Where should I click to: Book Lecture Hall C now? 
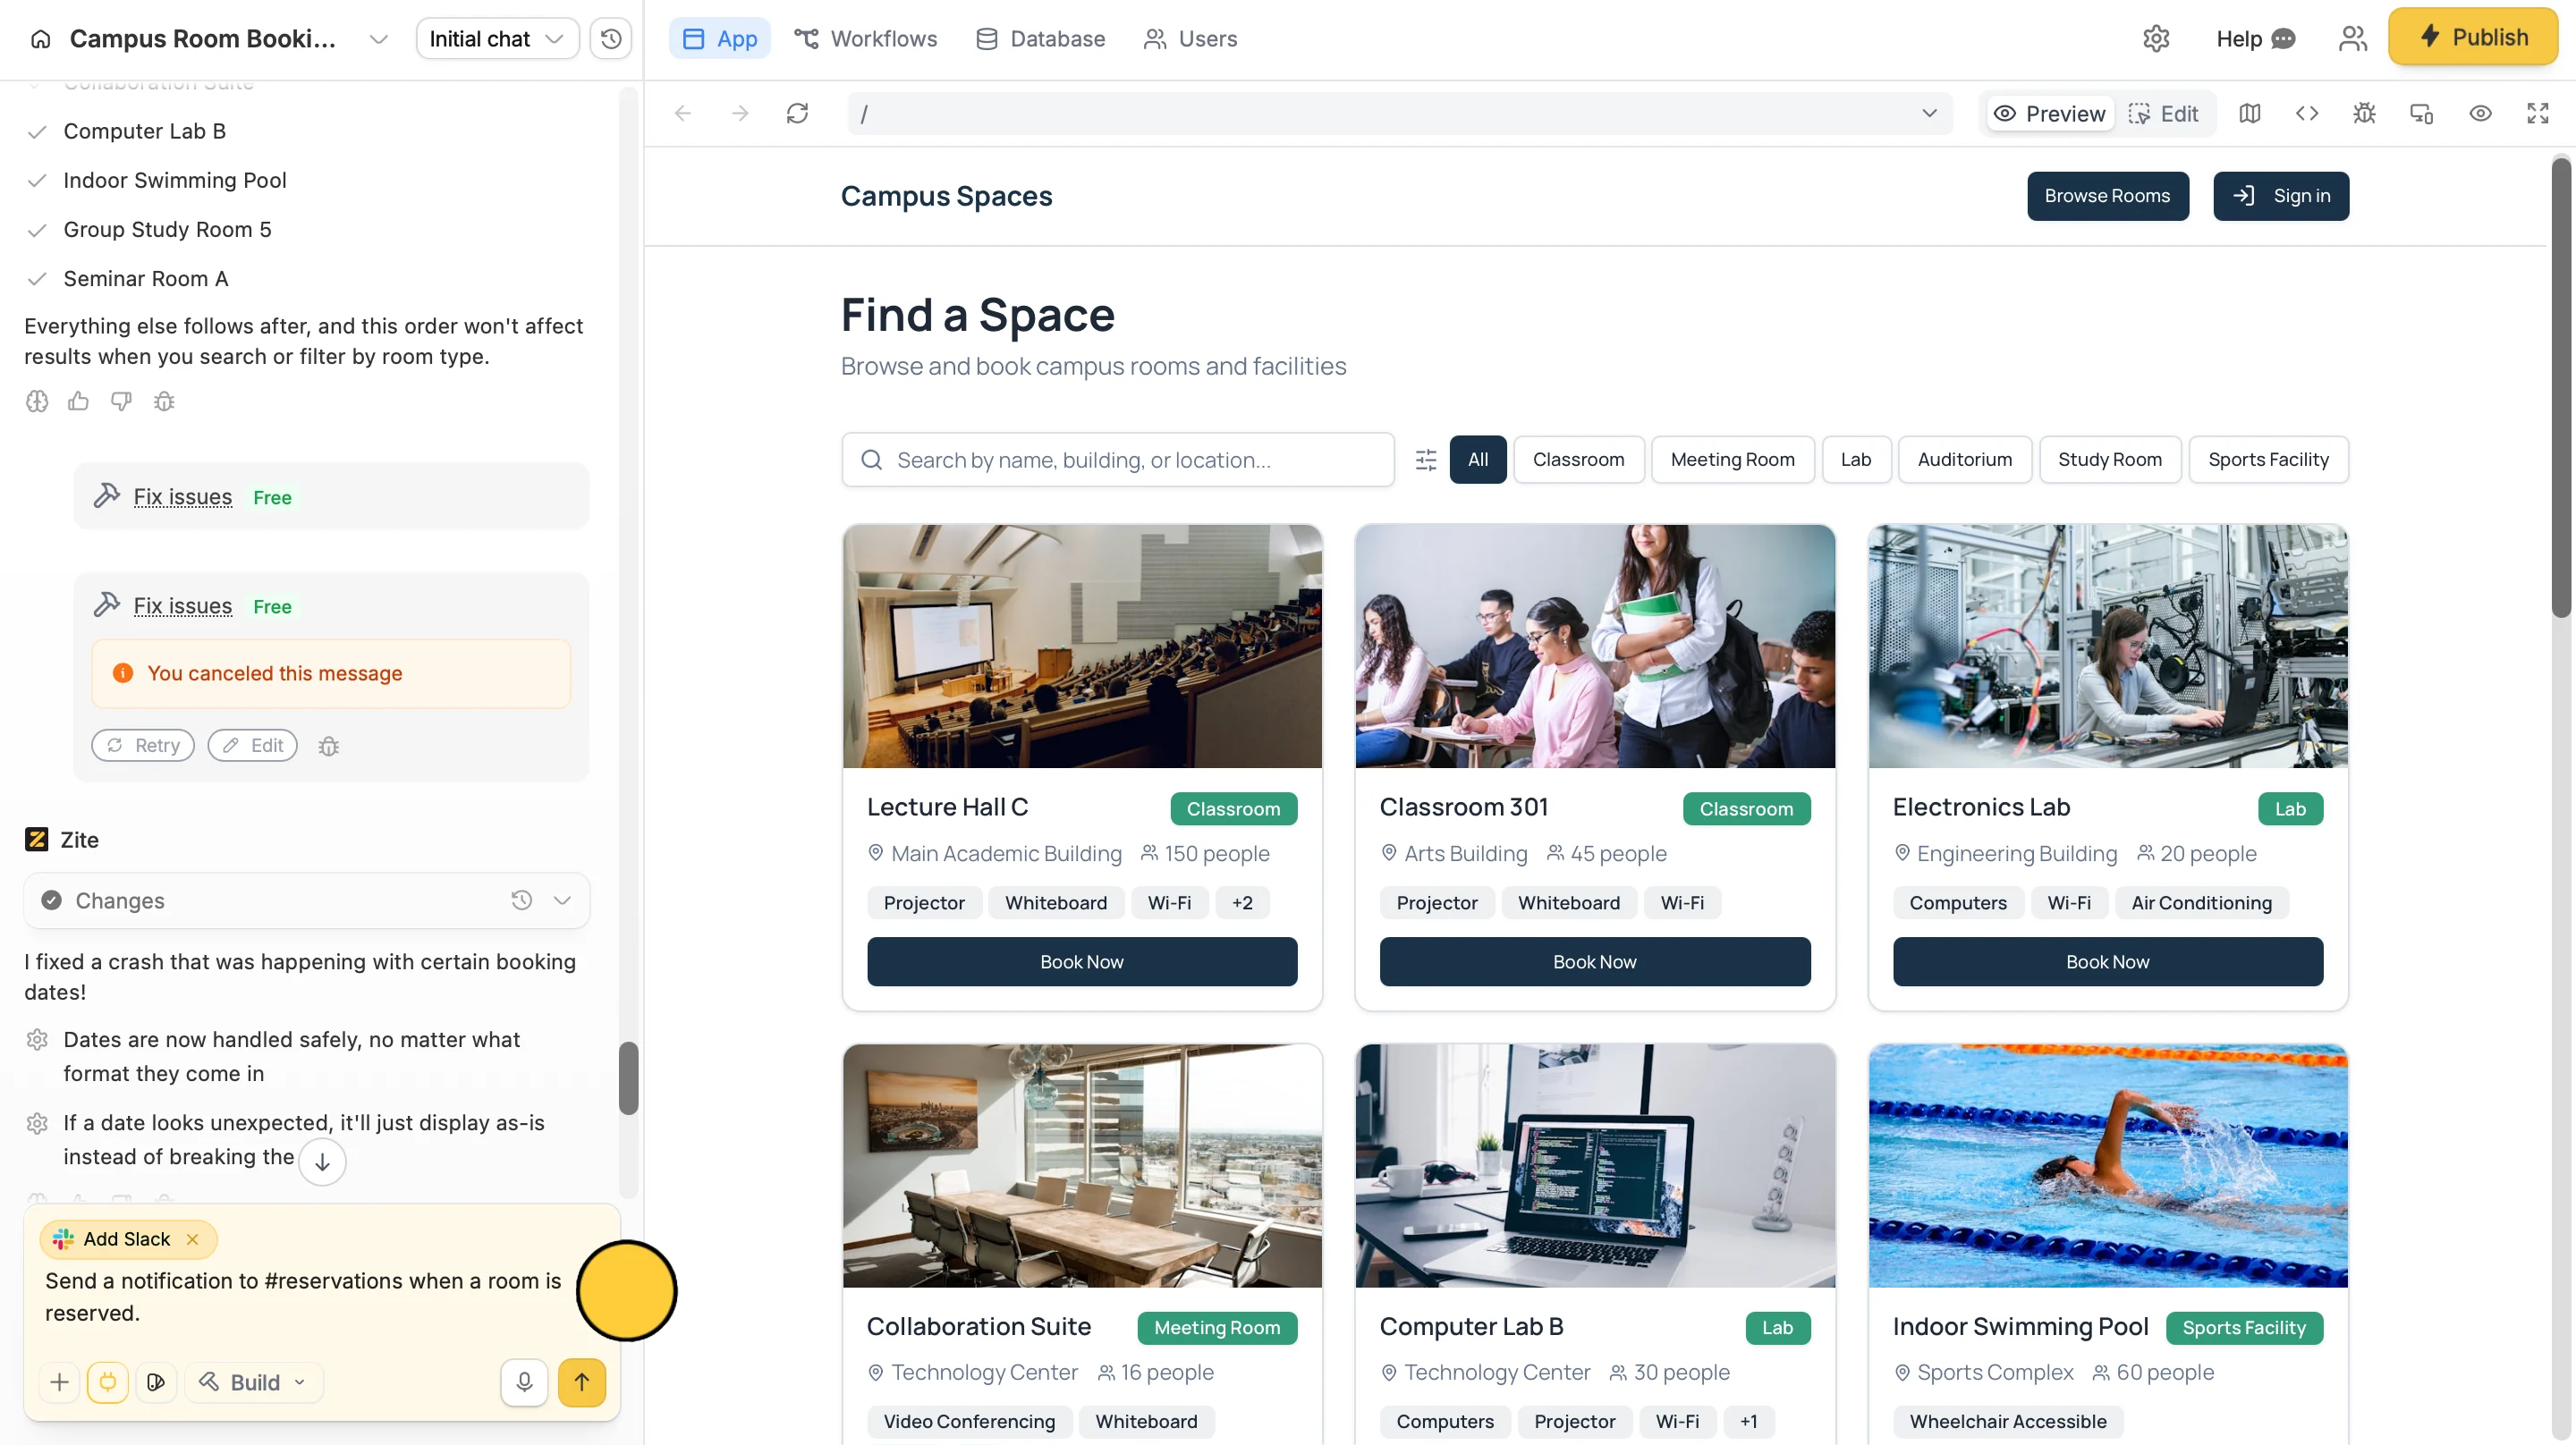click(x=1082, y=962)
